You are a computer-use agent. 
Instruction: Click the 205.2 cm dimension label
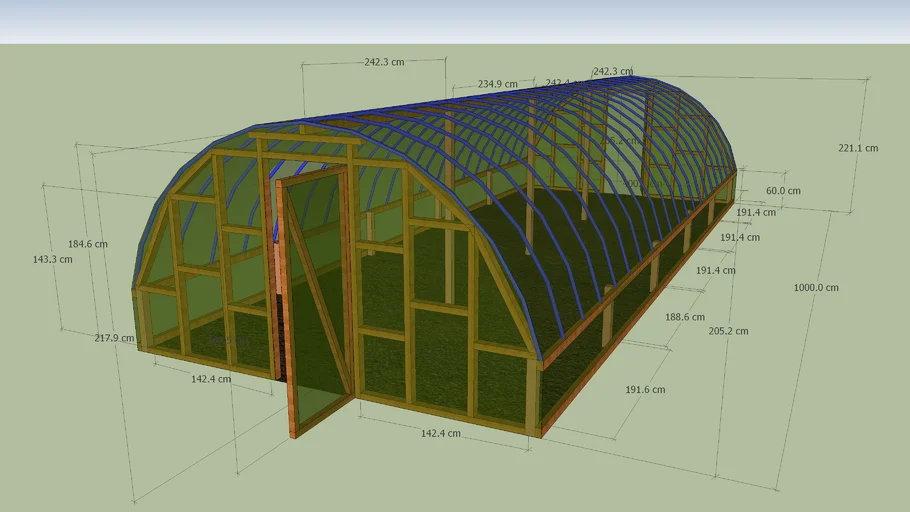point(728,331)
